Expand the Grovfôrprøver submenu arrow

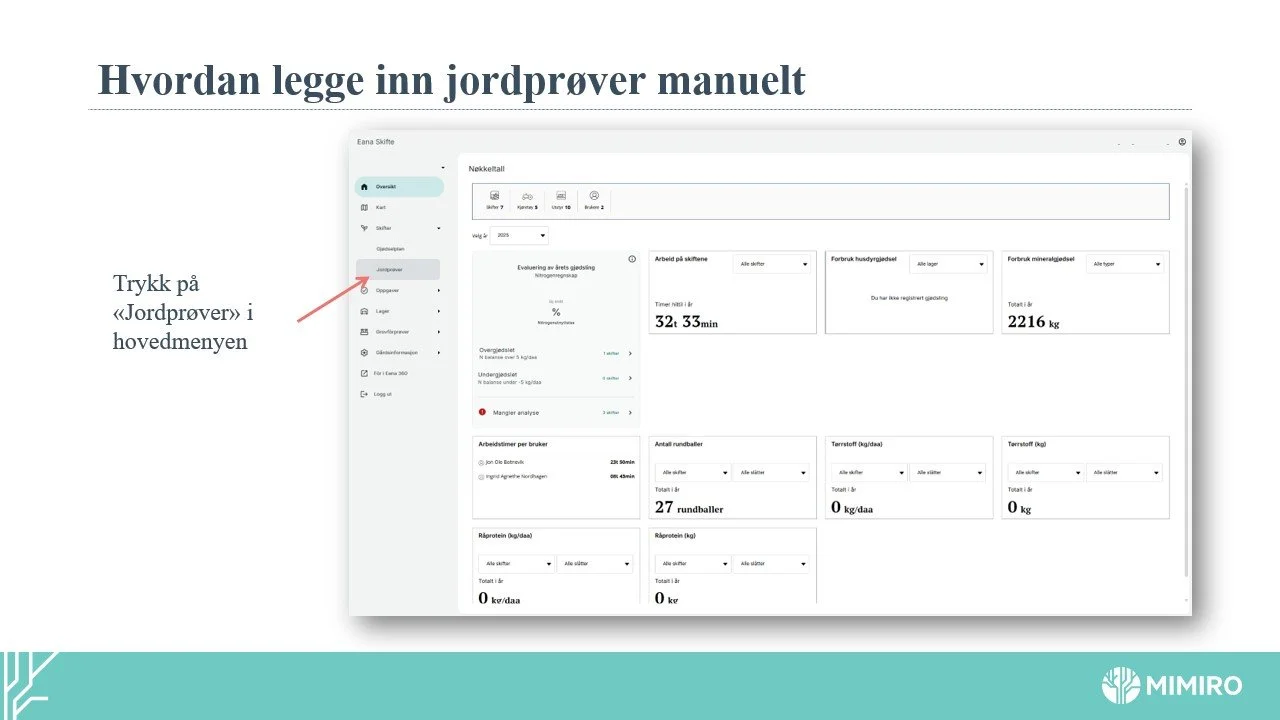(x=438, y=332)
